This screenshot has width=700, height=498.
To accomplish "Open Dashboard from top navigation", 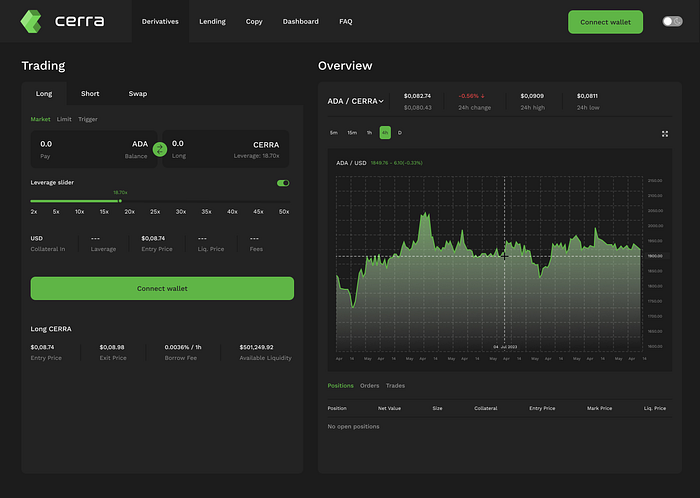I will pos(300,21).
